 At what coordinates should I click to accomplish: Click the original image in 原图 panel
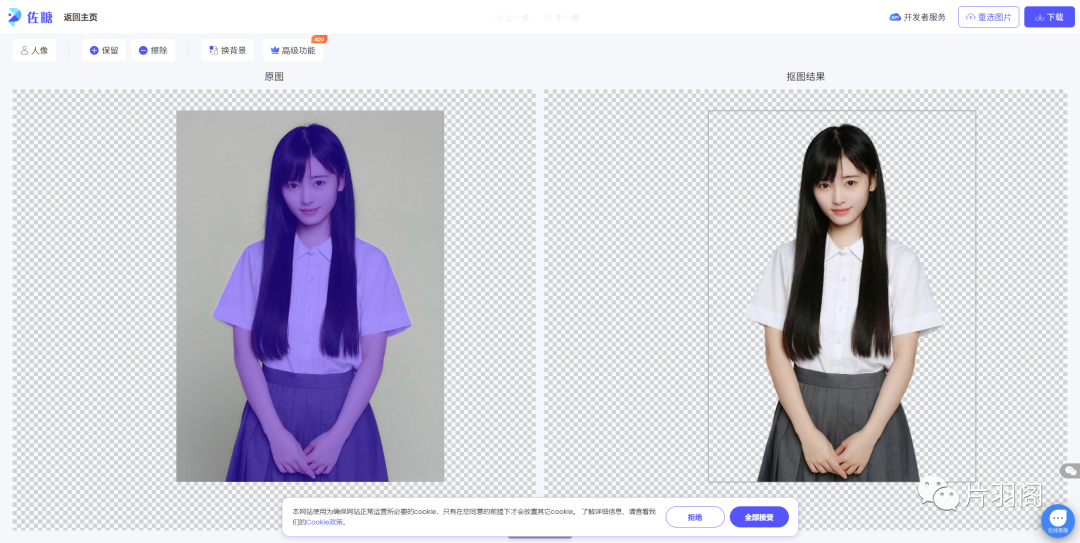(x=310, y=296)
